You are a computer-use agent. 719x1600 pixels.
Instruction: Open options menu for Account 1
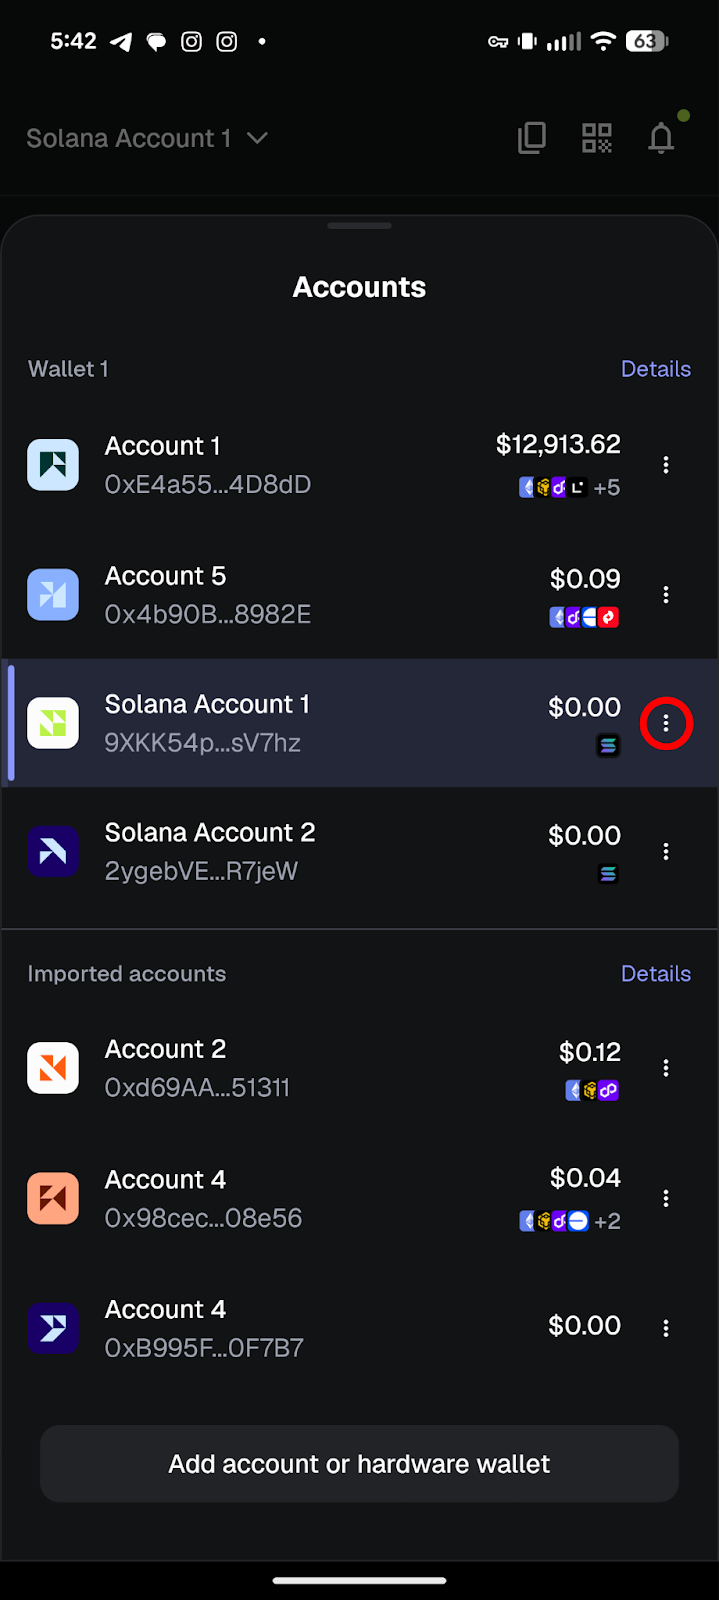click(x=666, y=465)
